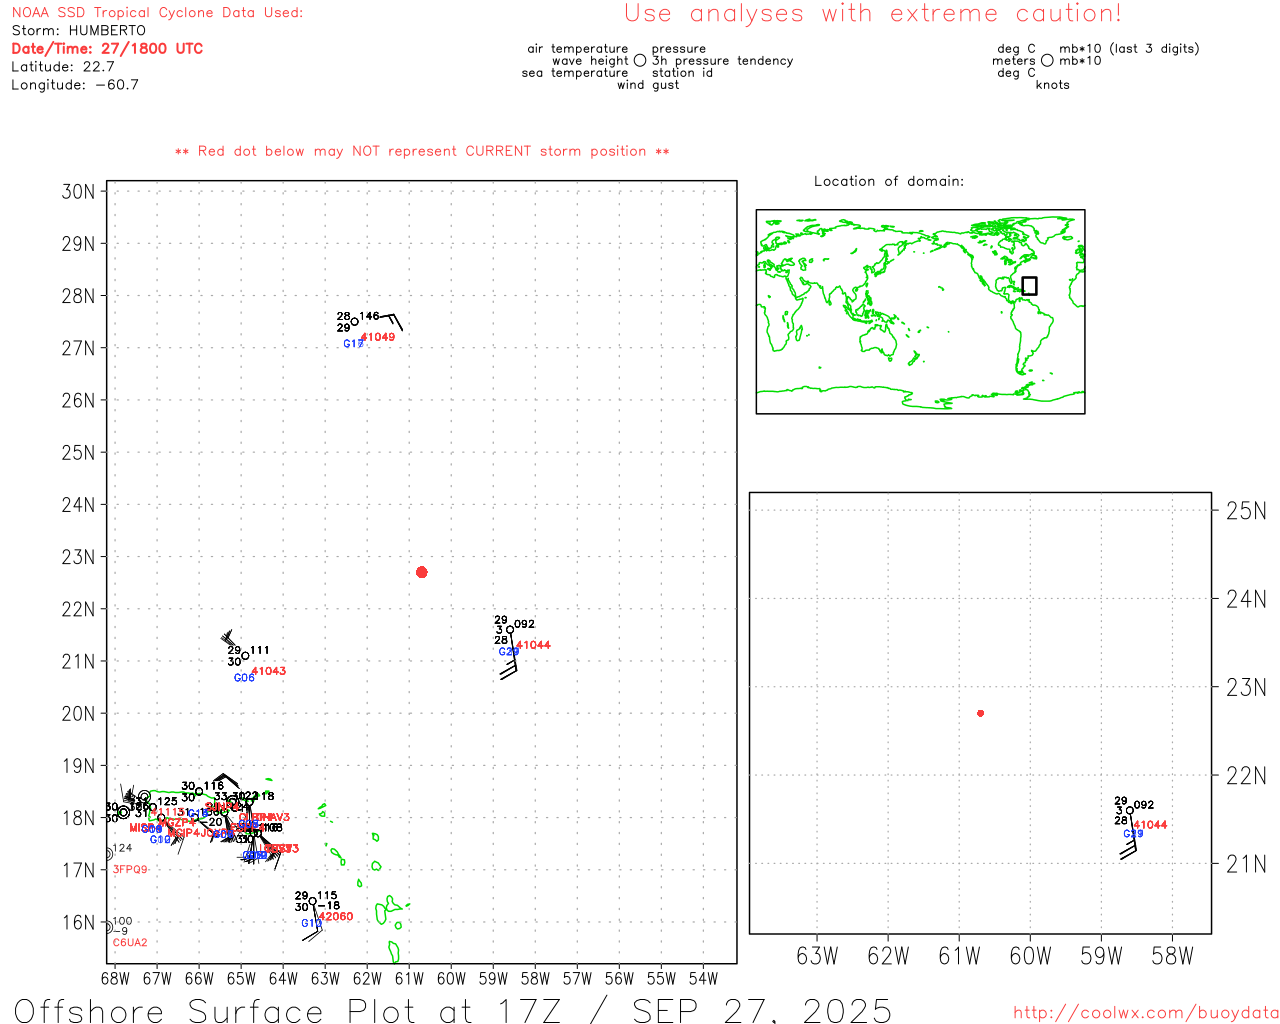Click the black domain box on the world map
This screenshot has width=1280, height=1024.
[1029, 286]
